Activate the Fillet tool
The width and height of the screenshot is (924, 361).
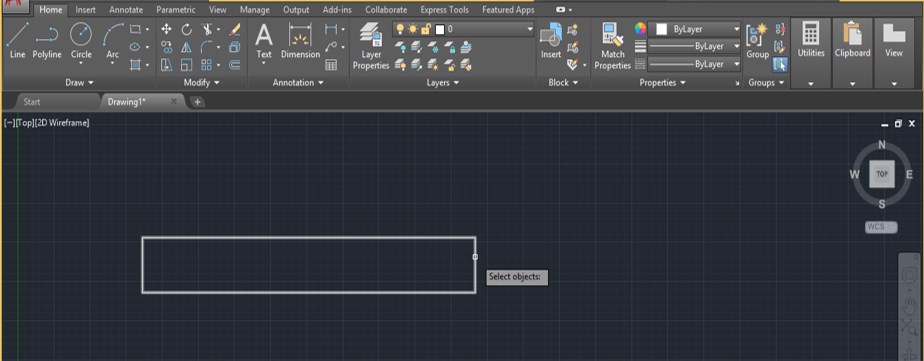[x=207, y=47]
